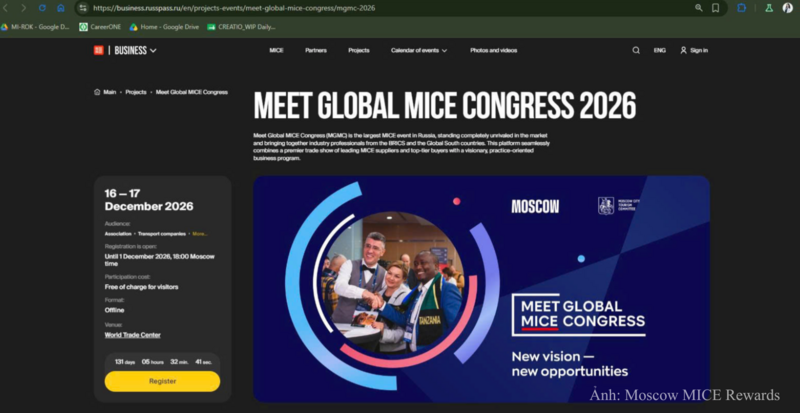Click Sign in
This screenshot has height=413, width=800.
coord(694,51)
